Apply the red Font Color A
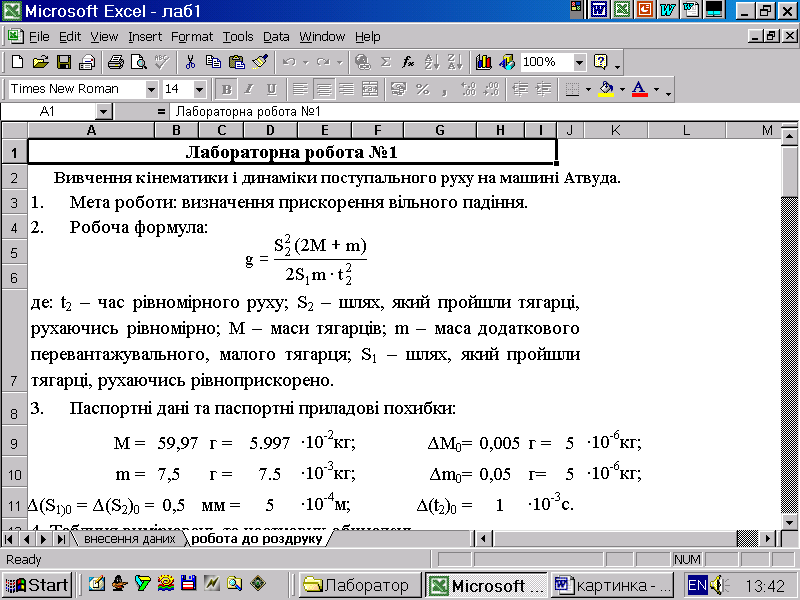Viewport: 800px width, 600px height. (x=640, y=89)
